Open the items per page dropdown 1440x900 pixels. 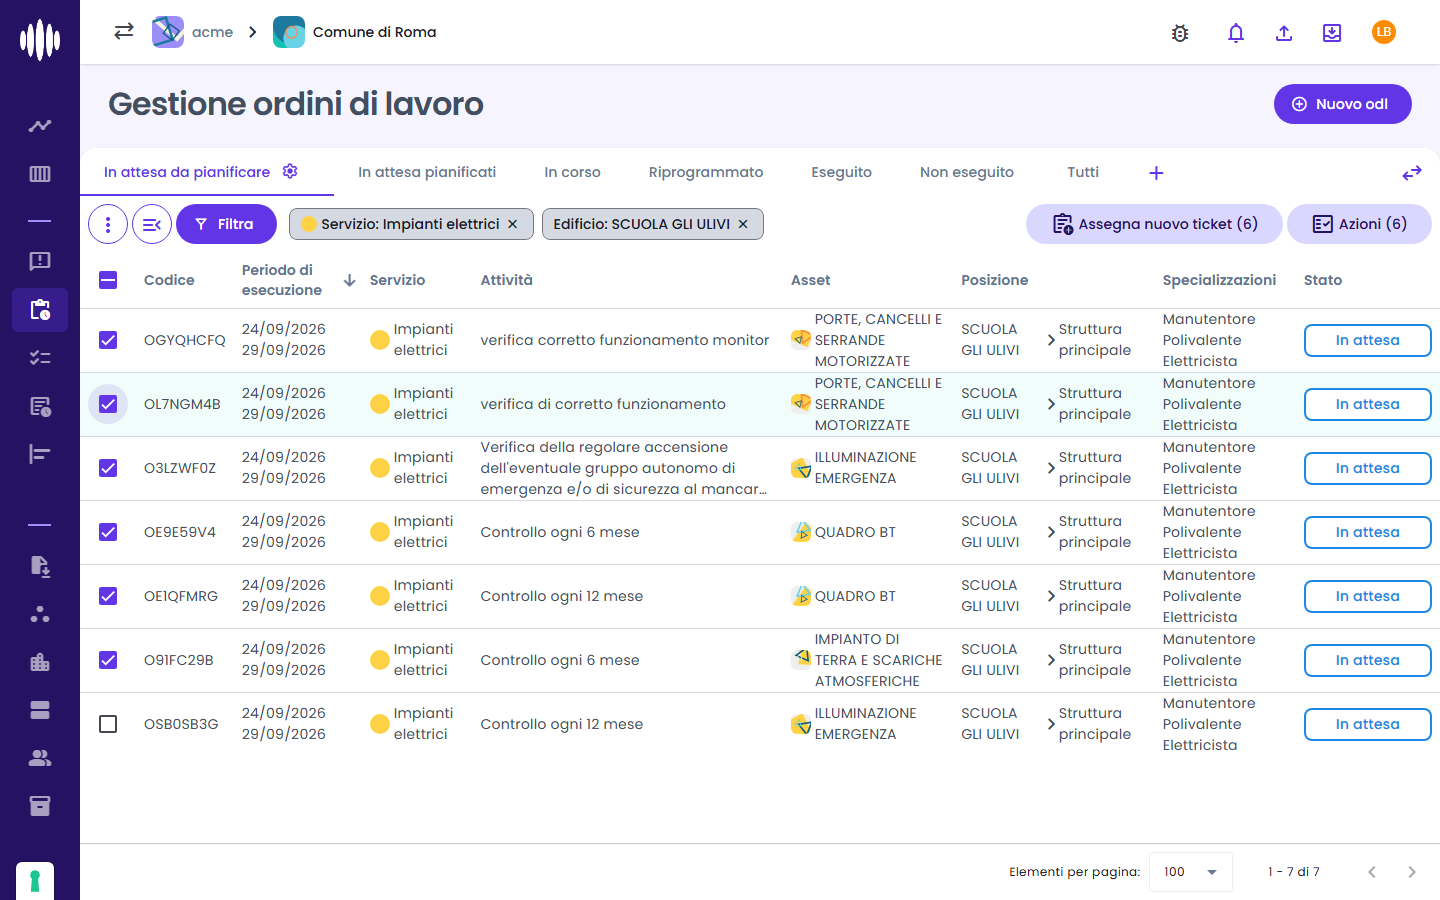pyautogui.click(x=1190, y=872)
